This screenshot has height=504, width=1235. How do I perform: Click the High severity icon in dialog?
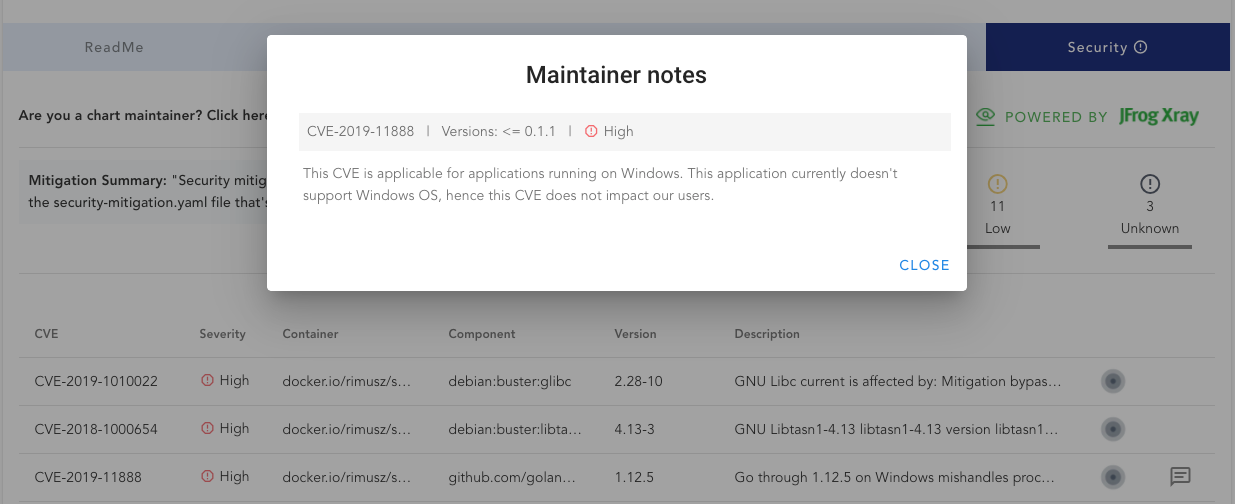[591, 131]
